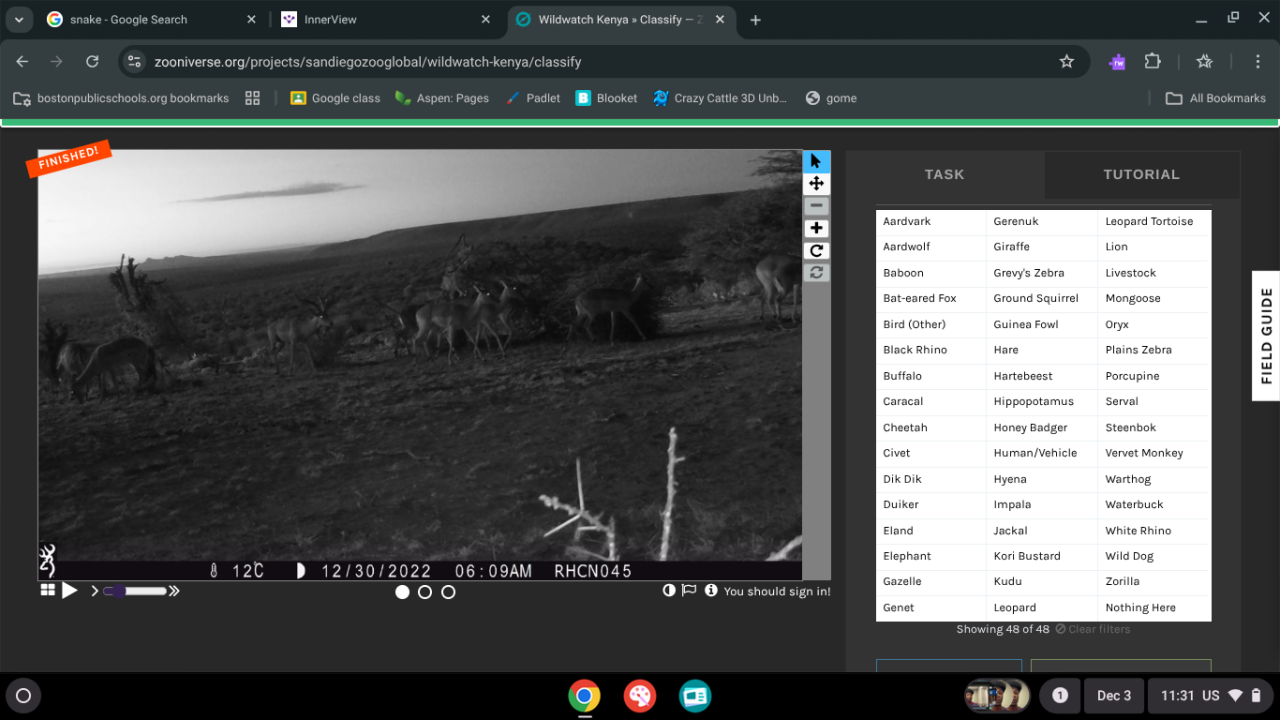Play the image sequence

click(70, 591)
